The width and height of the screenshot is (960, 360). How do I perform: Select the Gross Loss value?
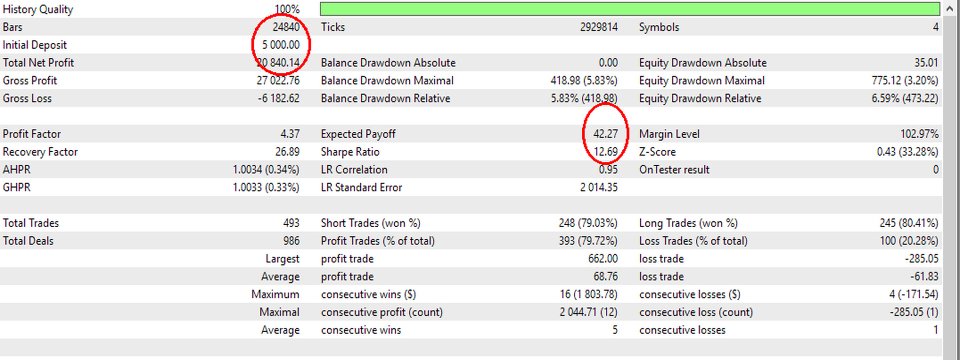coord(279,99)
